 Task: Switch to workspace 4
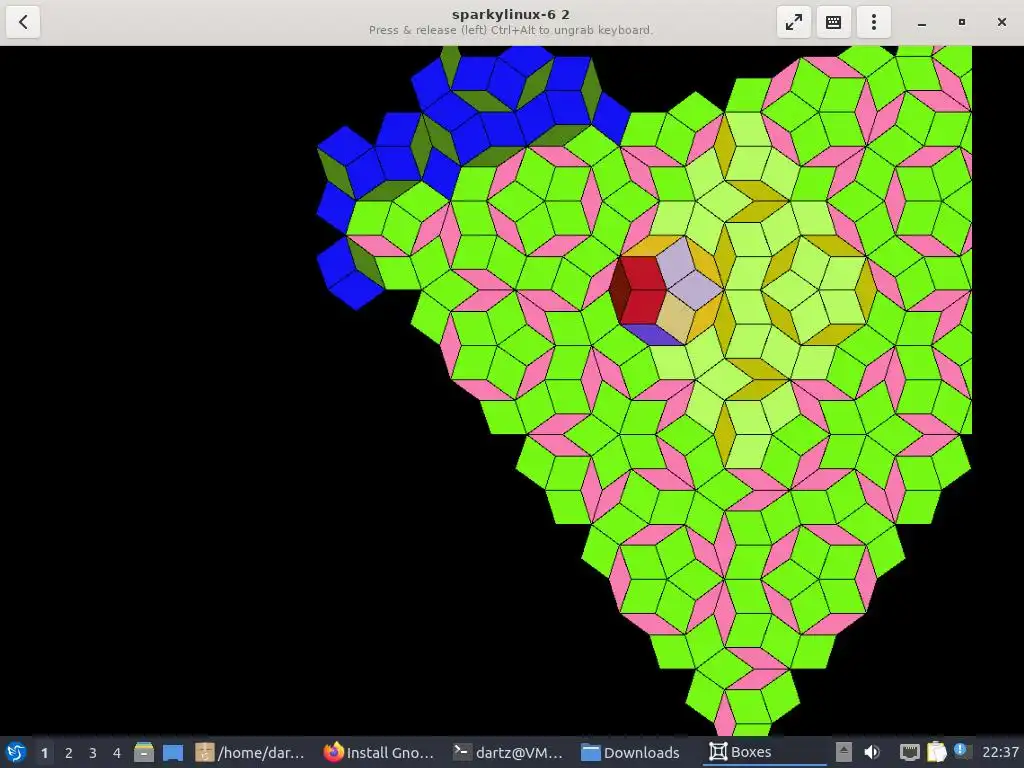117,753
